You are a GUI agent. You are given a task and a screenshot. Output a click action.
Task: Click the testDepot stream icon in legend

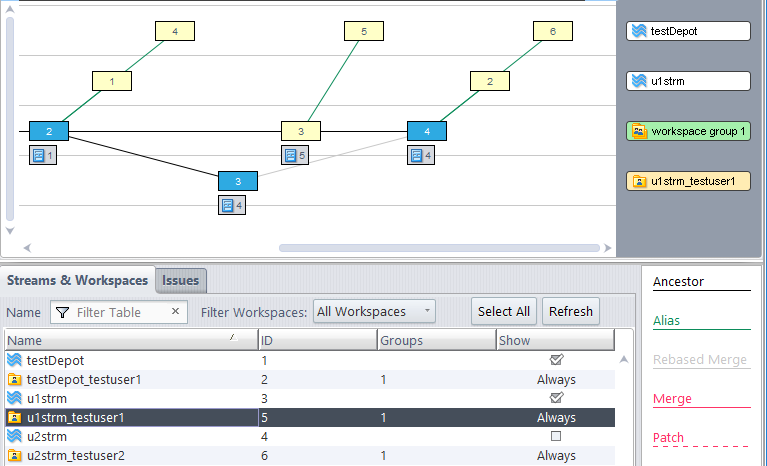tap(638, 31)
